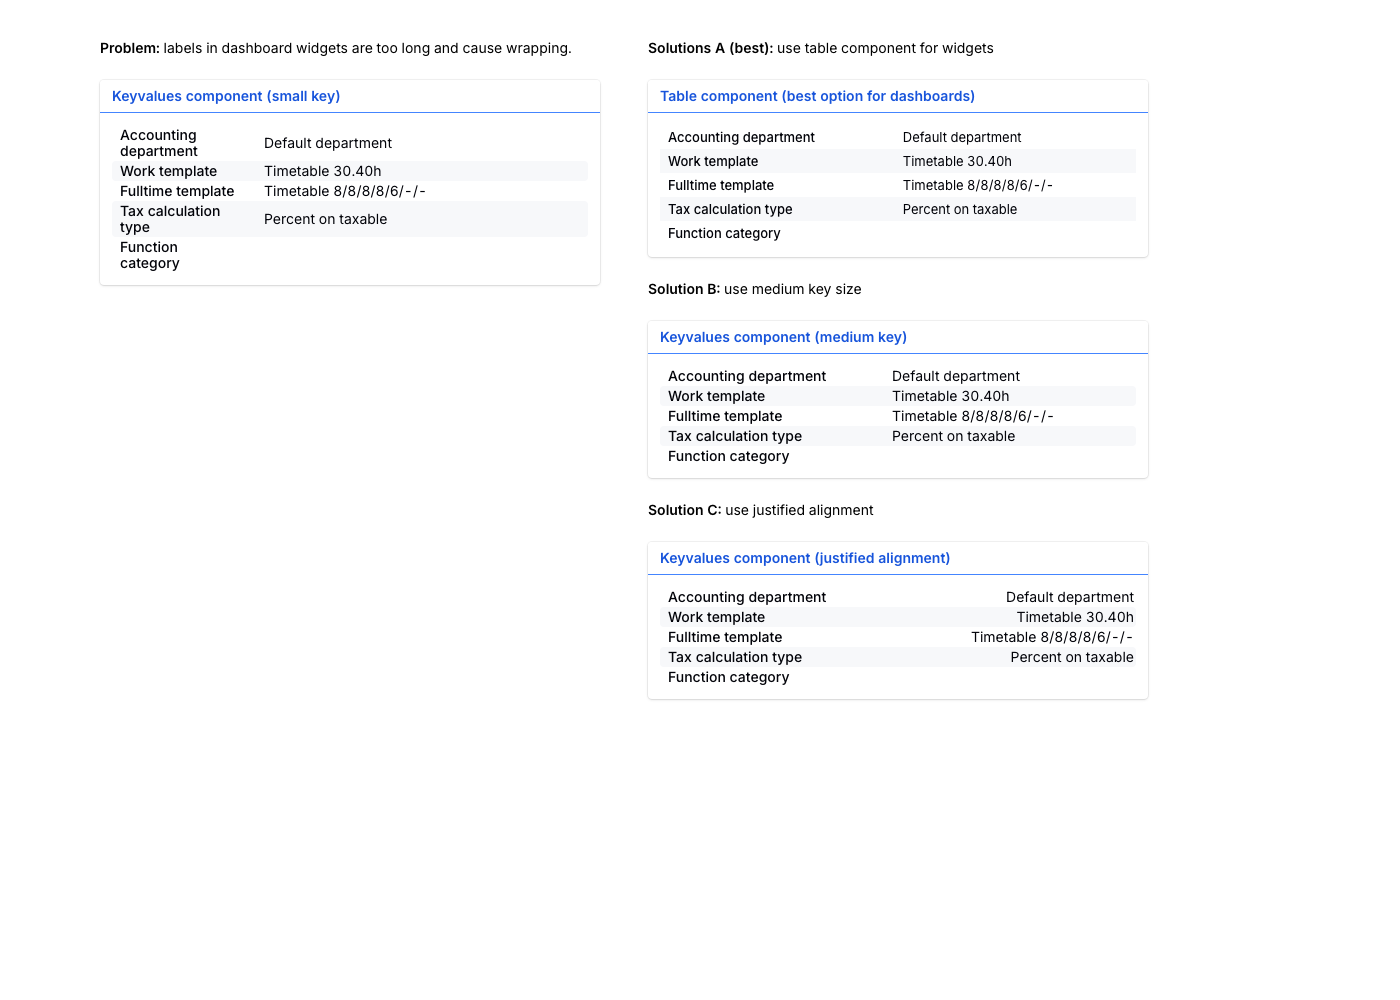Open 'Table component (best option for dashboards)' title
1400x1000 pixels.
click(817, 96)
